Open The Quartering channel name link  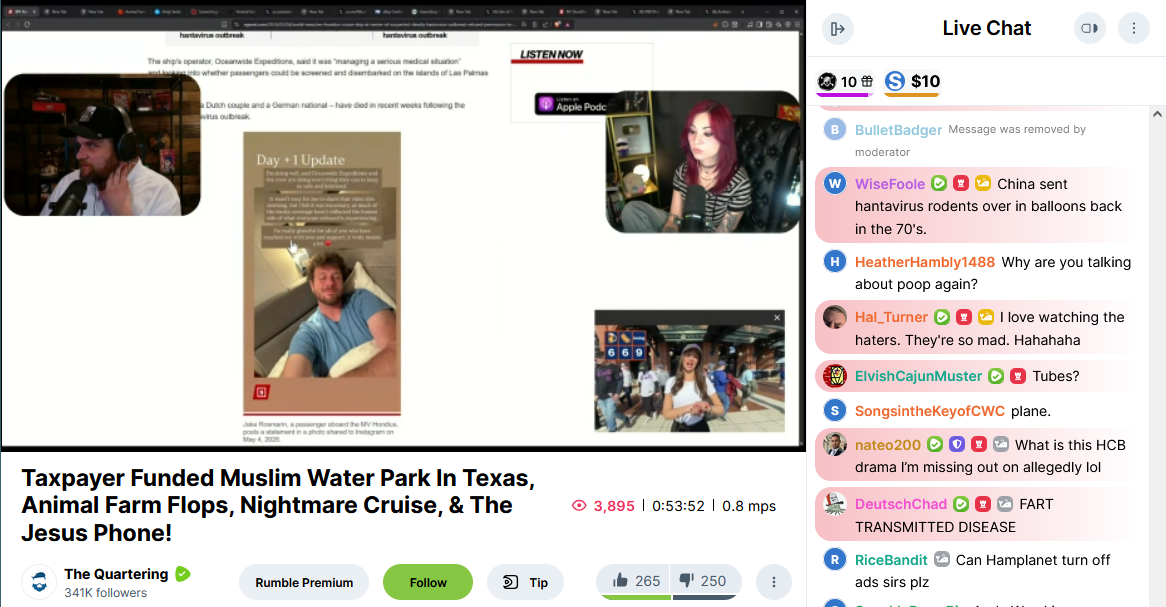116,574
